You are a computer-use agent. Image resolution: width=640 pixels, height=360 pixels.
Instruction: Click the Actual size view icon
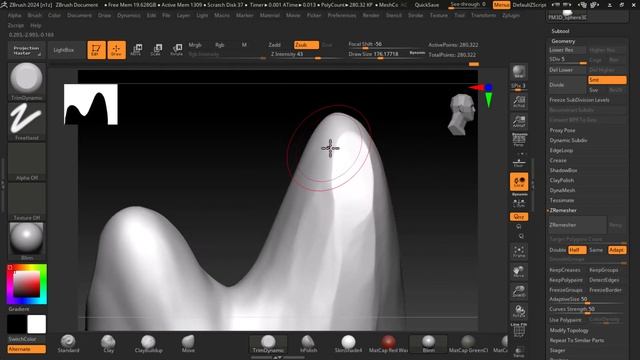pos(519,101)
